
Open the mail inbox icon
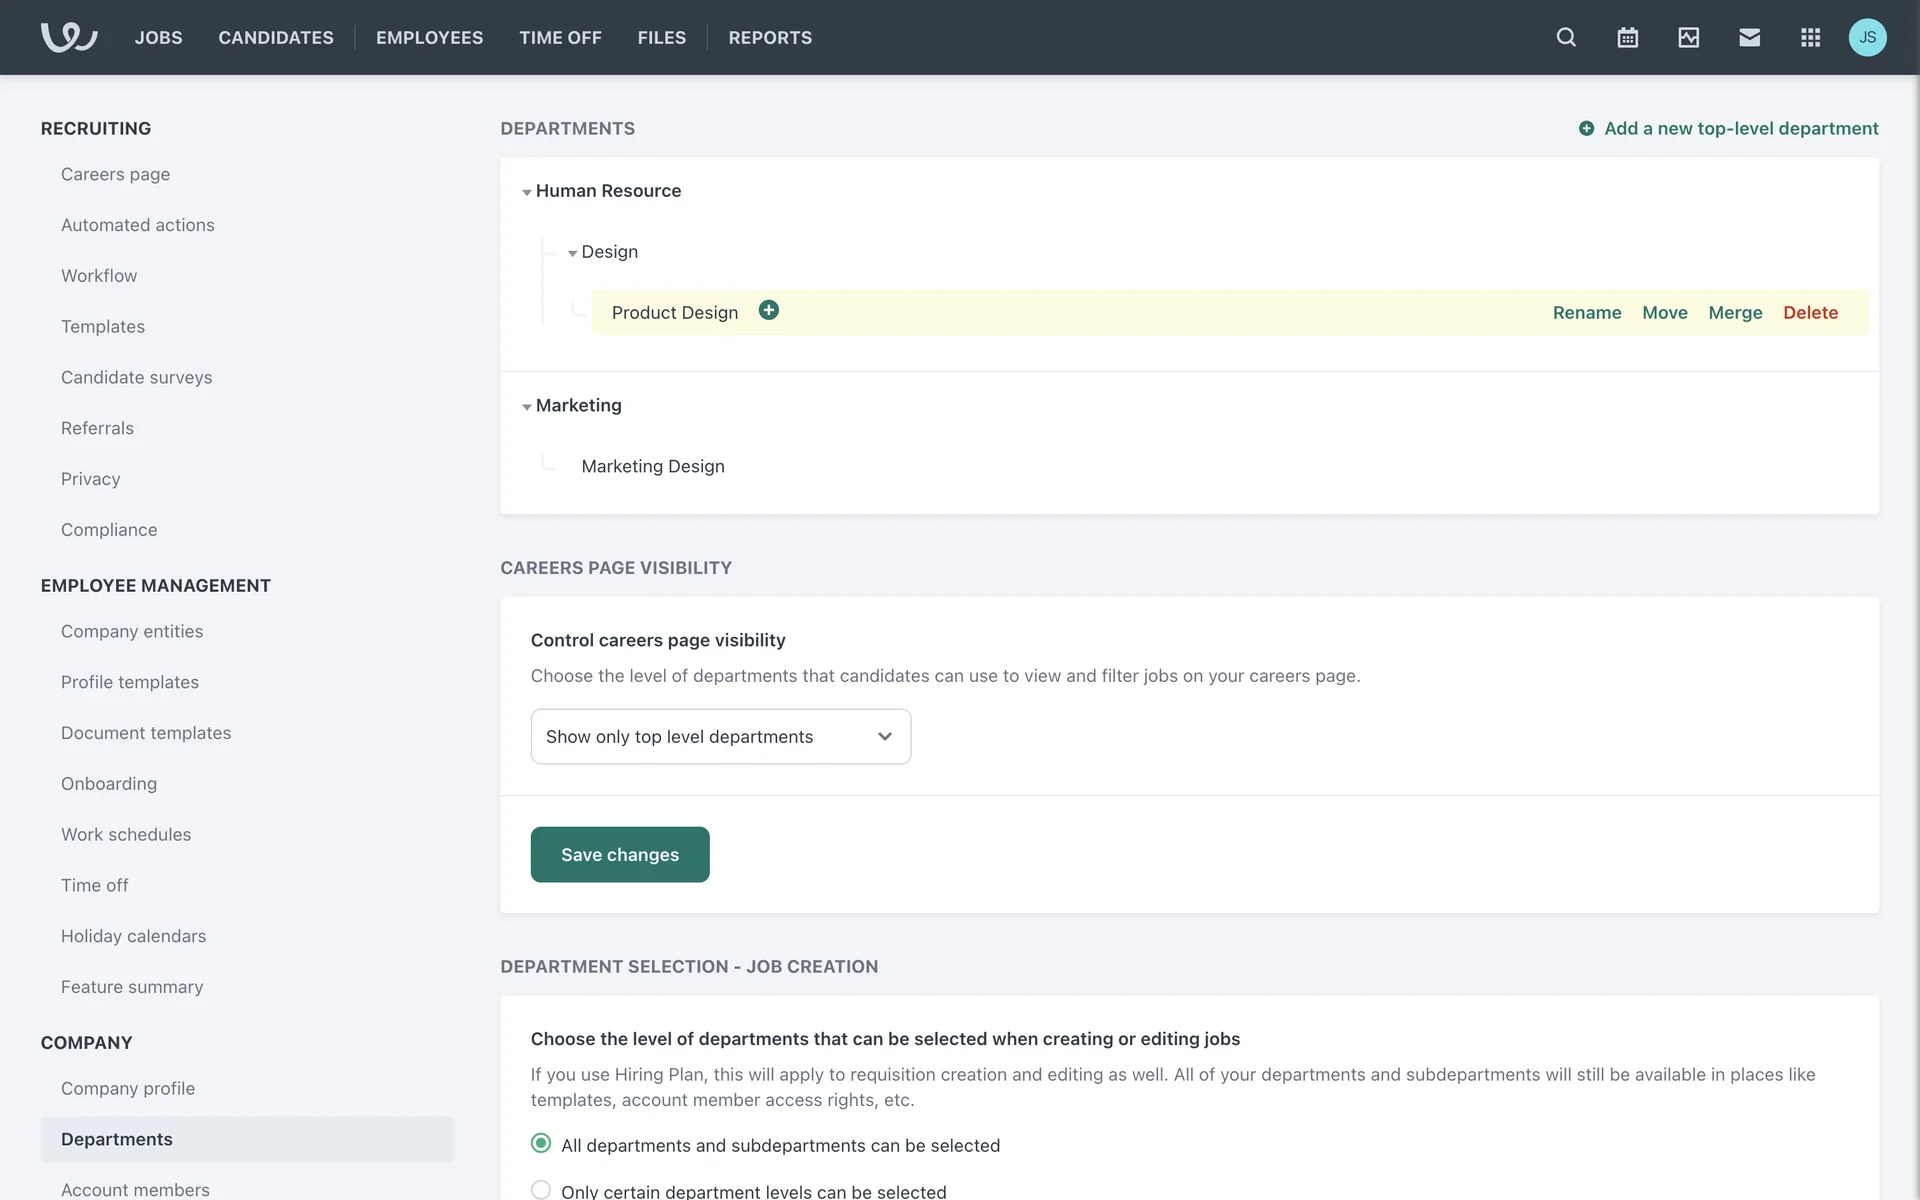click(x=1749, y=37)
